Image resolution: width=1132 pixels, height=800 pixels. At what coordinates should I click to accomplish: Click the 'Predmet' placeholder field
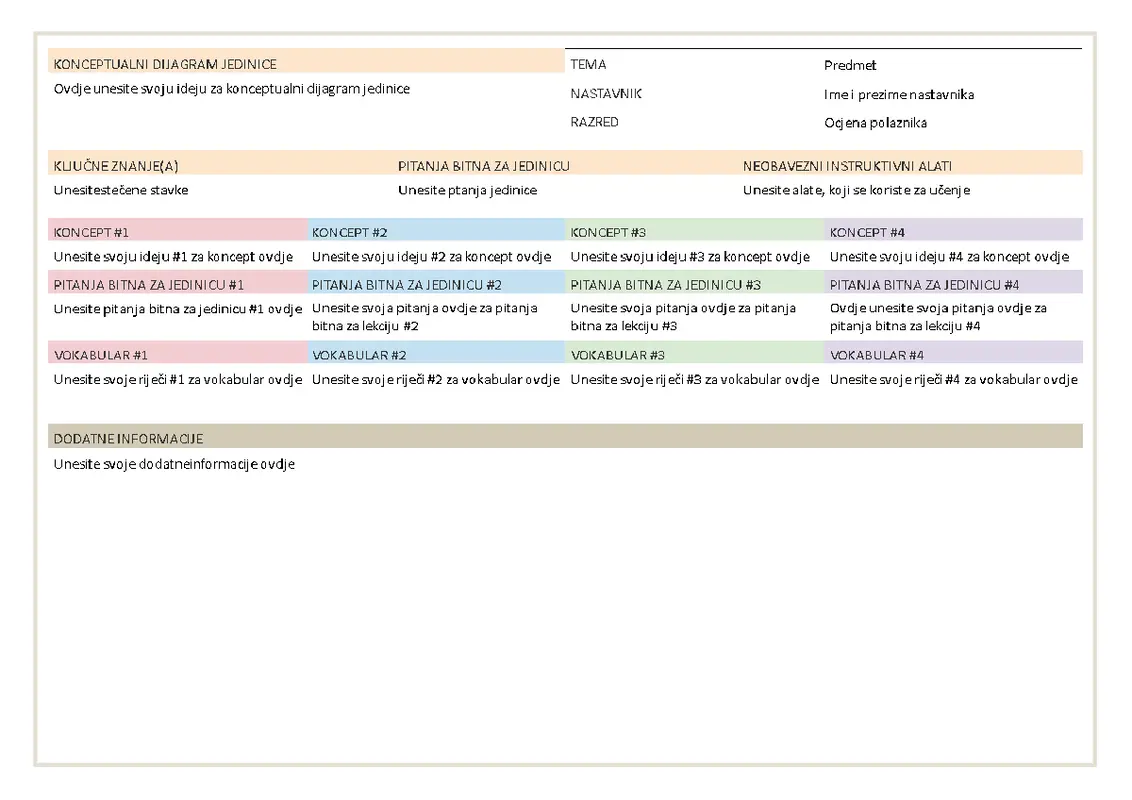(850, 65)
